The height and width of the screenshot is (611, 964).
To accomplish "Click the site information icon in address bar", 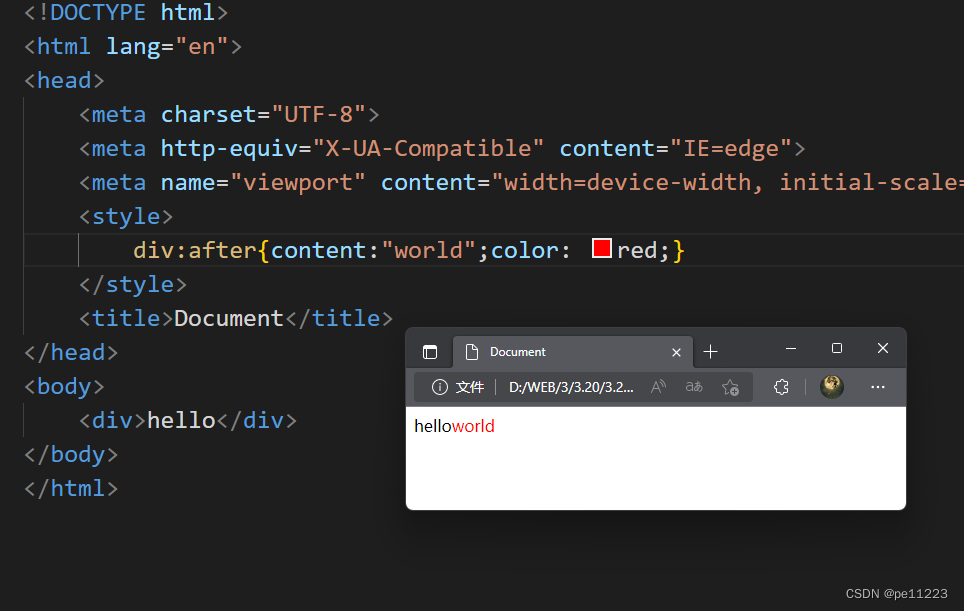I will (x=440, y=387).
